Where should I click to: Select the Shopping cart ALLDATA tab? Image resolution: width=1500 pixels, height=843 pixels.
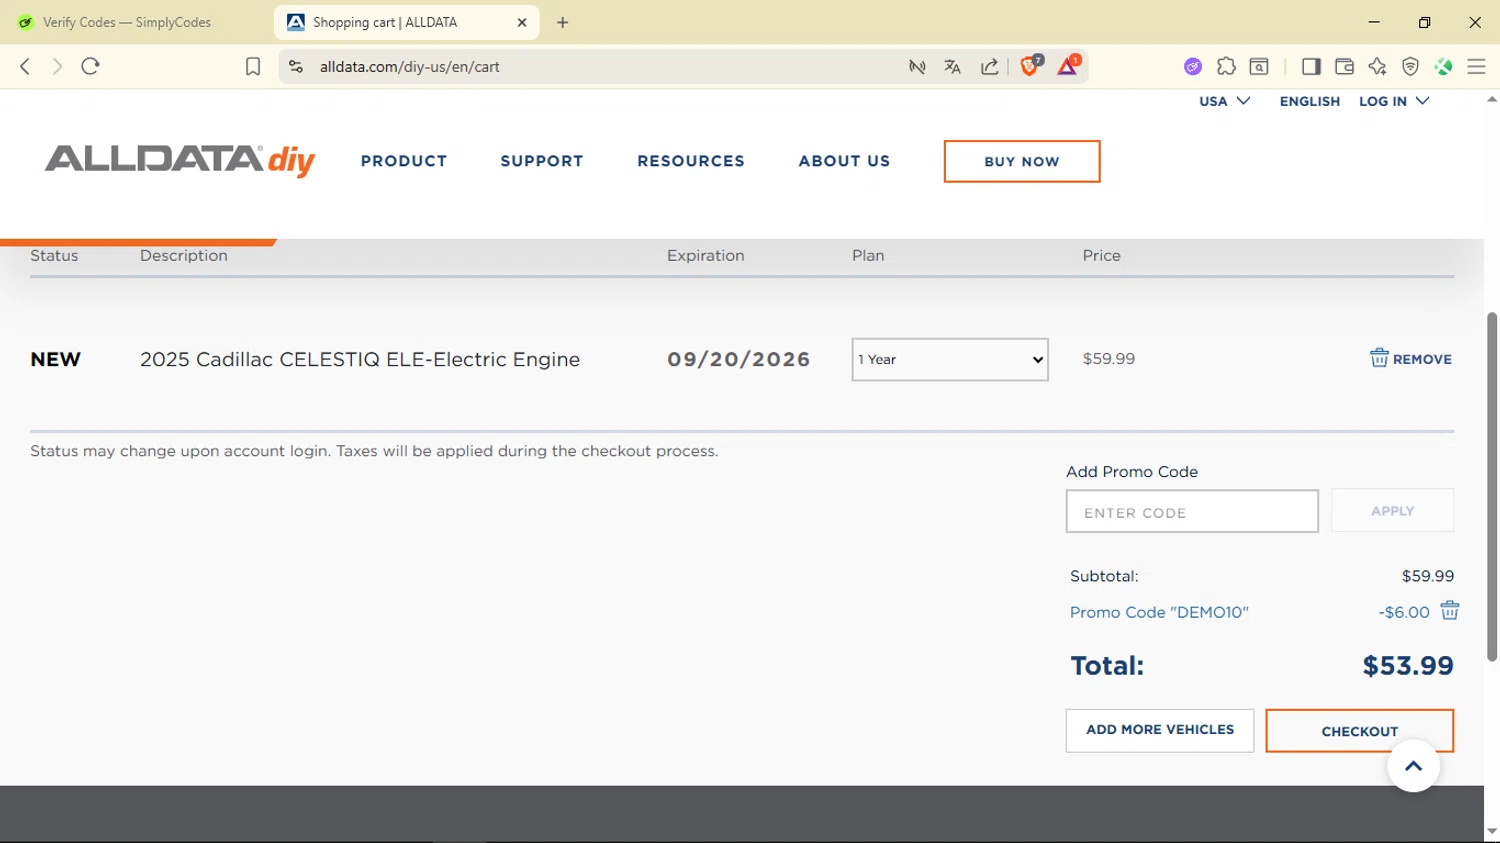pyautogui.click(x=406, y=22)
